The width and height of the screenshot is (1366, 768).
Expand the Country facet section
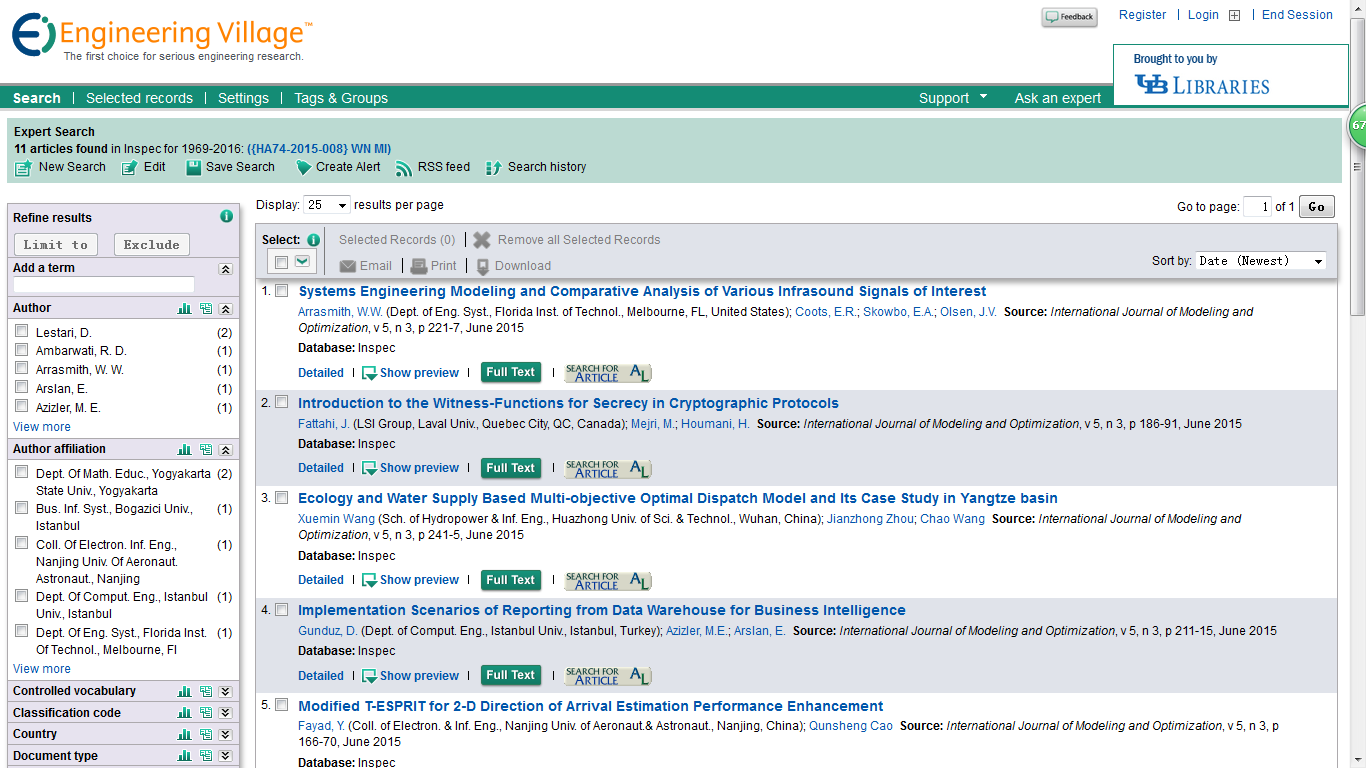point(226,734)
